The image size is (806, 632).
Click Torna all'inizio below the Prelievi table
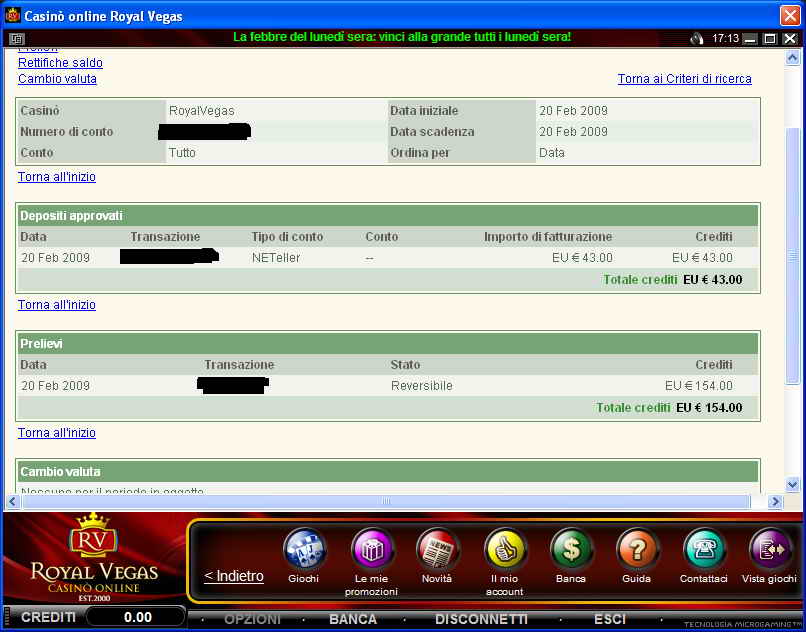click(x=57, y=433)
